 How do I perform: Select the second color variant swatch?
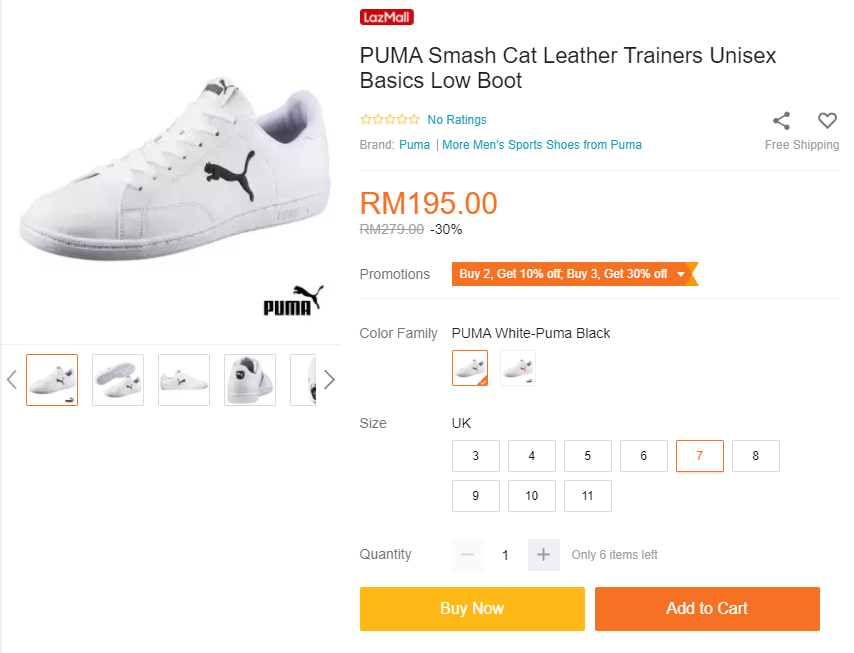click(518, 368)
